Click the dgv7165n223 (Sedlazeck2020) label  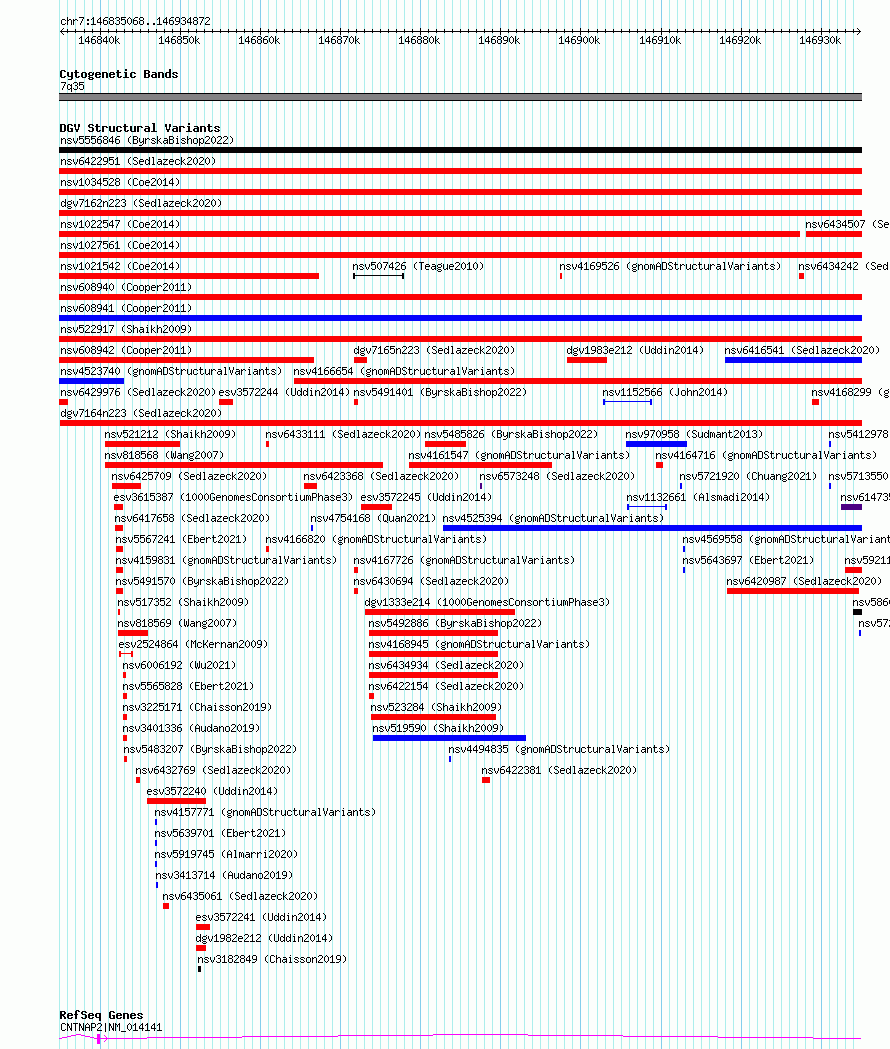(x=434, y=350)
